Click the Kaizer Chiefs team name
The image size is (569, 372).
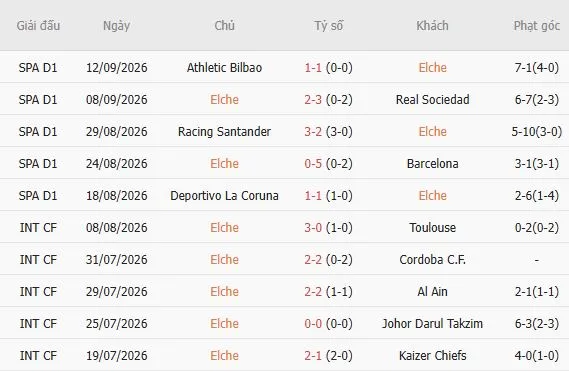tap(432, 355)
